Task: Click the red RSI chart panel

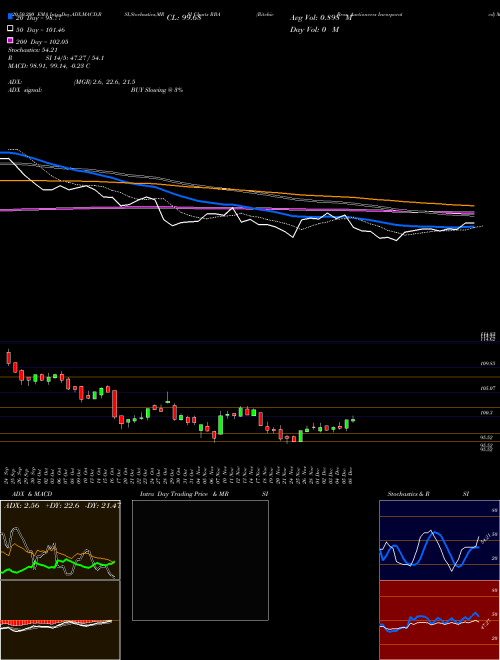Action: [x=439, y=620]
